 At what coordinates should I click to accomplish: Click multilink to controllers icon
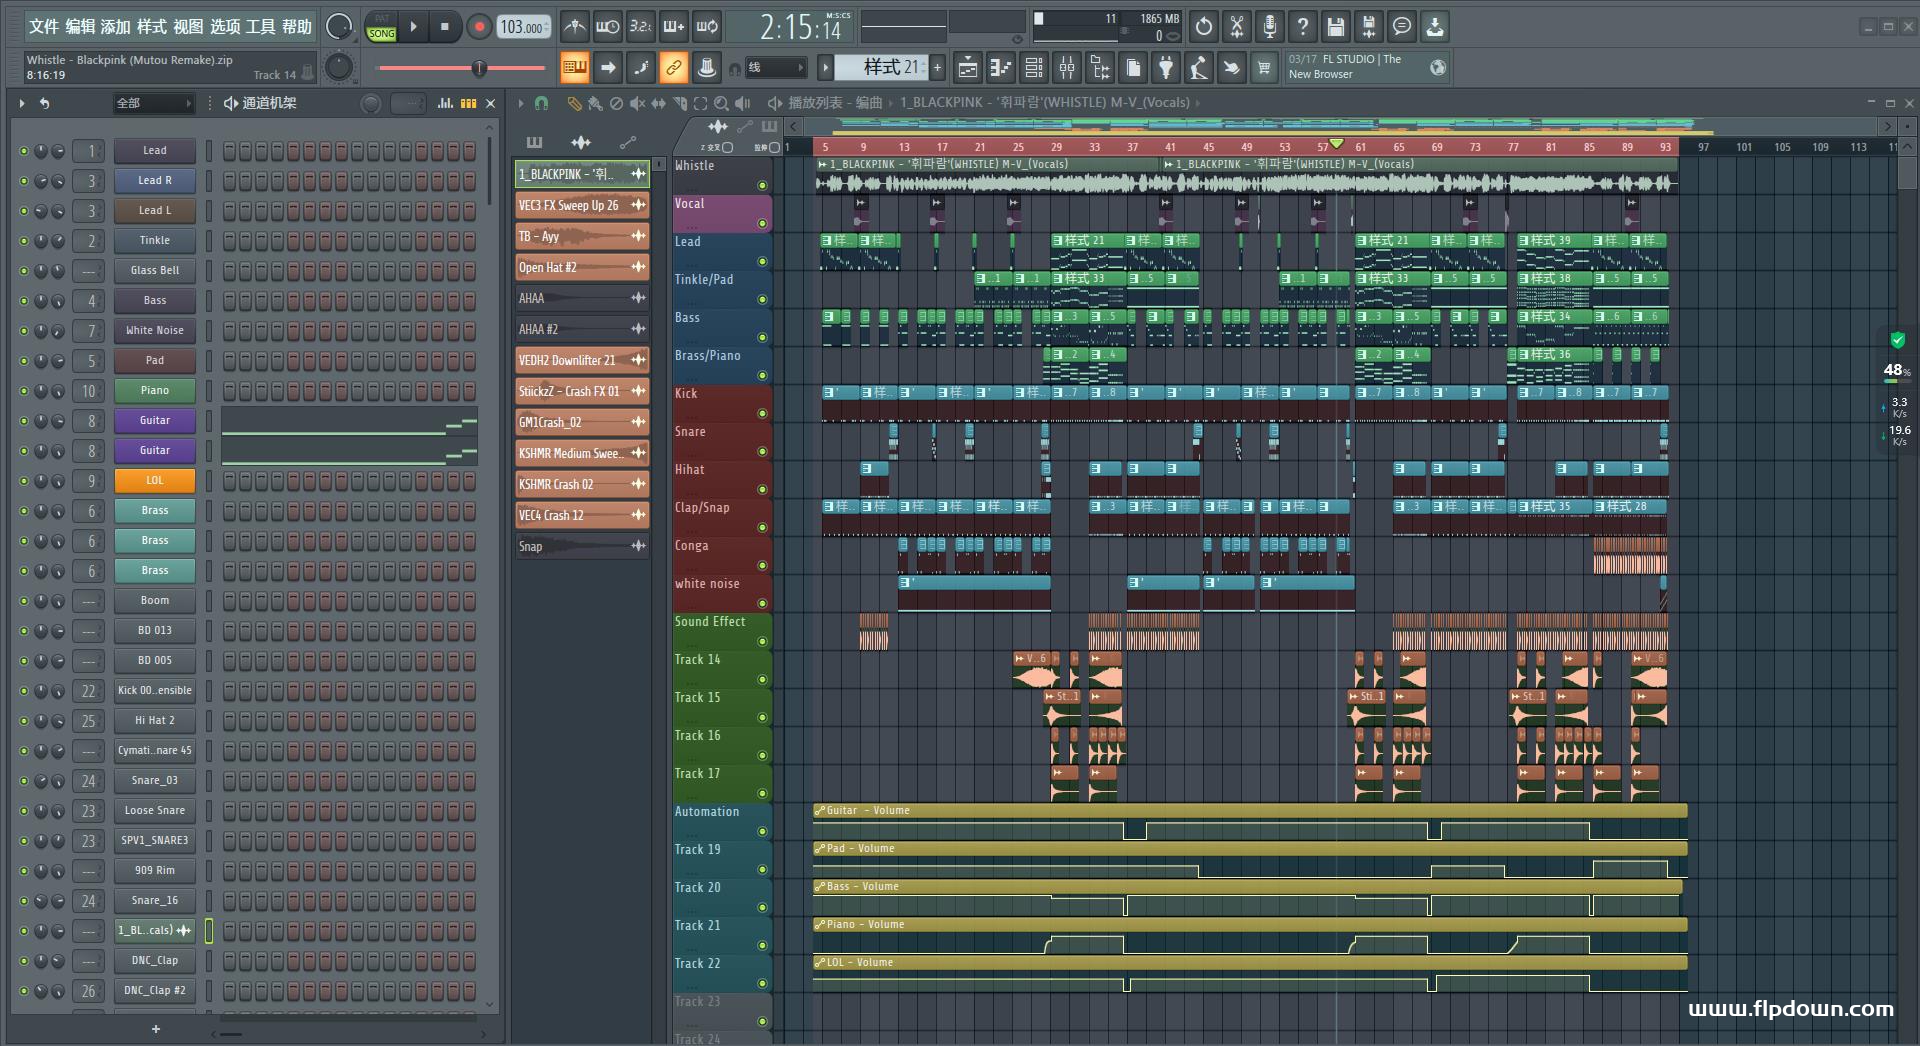(x=707, y=68)
